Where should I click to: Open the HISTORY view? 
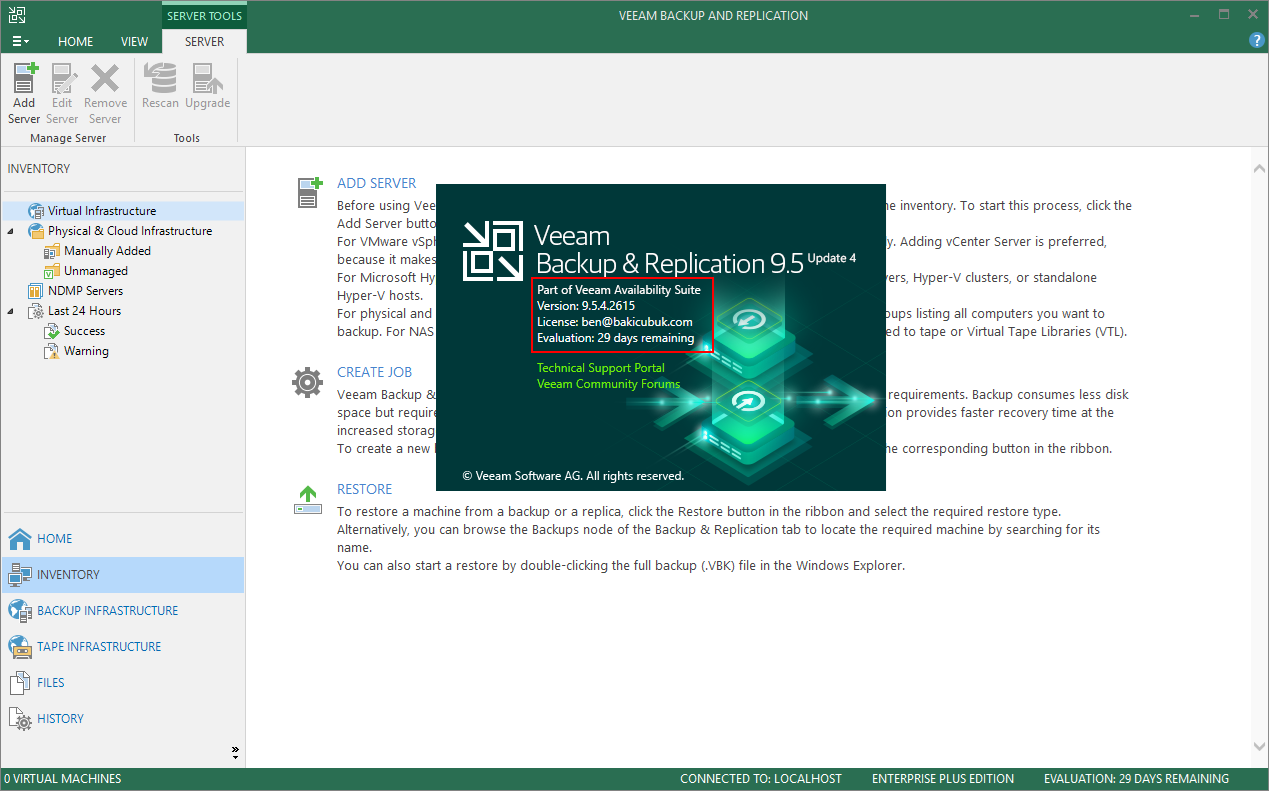pos(122,719)
